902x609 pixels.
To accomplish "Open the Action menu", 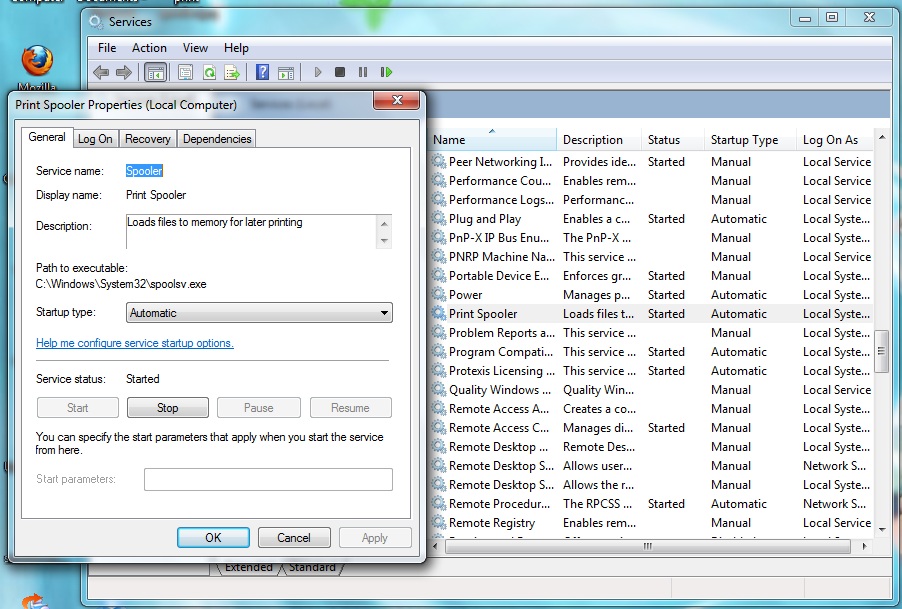I will click(149, 47).
